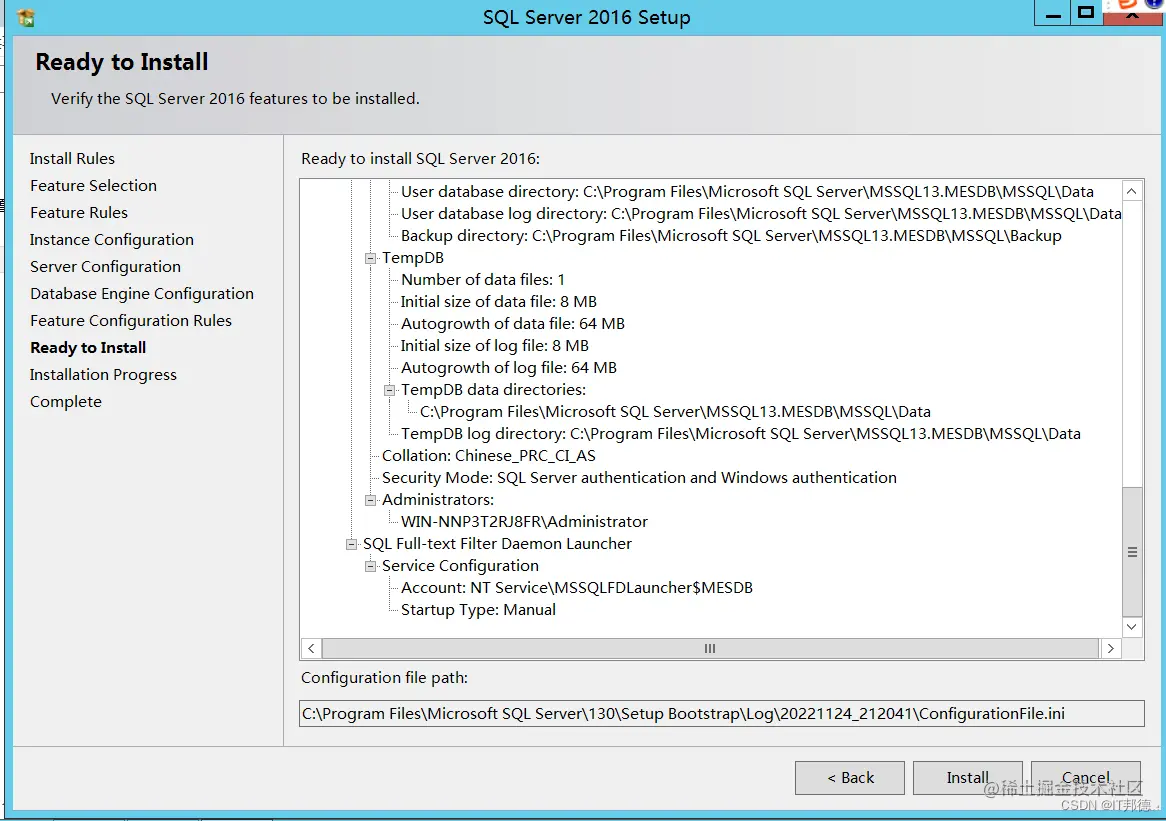Viewport: 1166px width, 821px height.
Task: Click the horizontal scrollbar thumb
Action: 710,648
